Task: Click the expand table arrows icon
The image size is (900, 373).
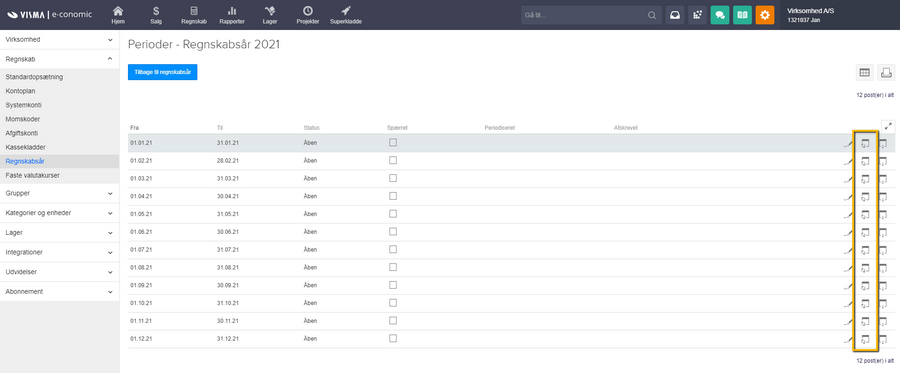Action: [889, 126]
